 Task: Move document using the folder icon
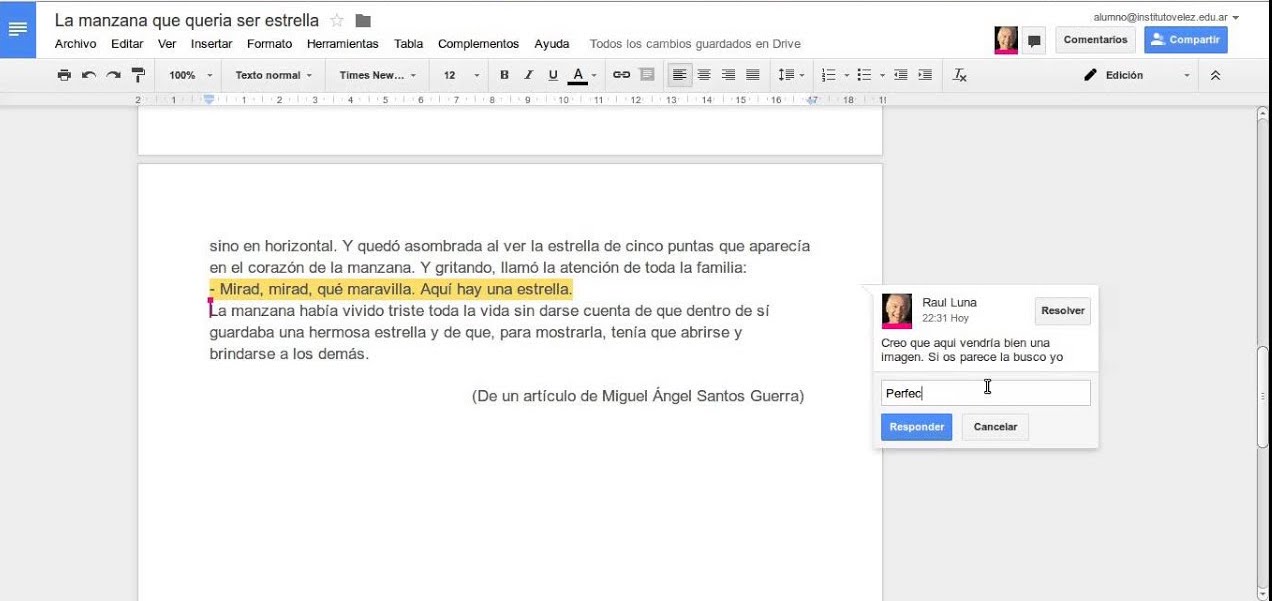click(363, 21)
